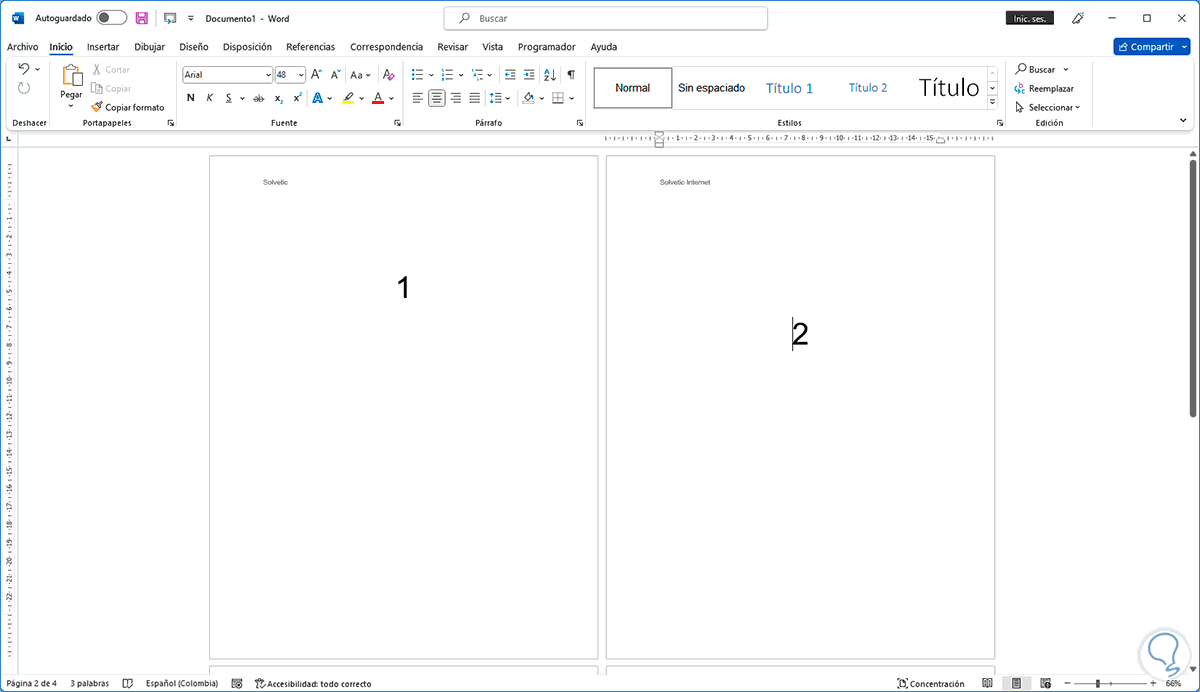
Task: Click the 66% zoom level
Action: [1174, 684]
